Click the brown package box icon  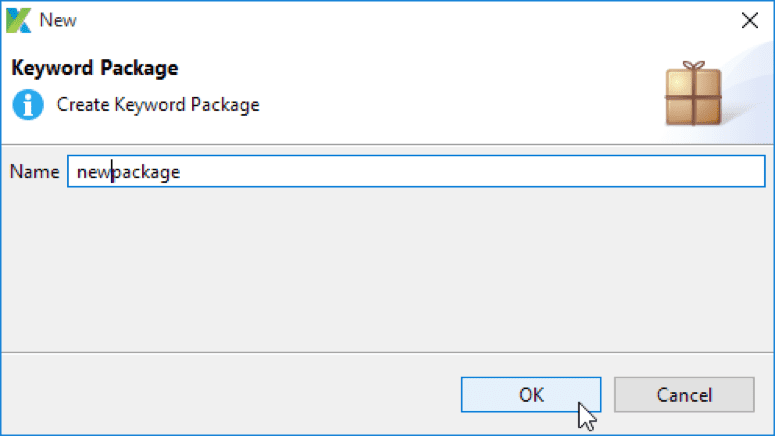(x=692, y=93)
